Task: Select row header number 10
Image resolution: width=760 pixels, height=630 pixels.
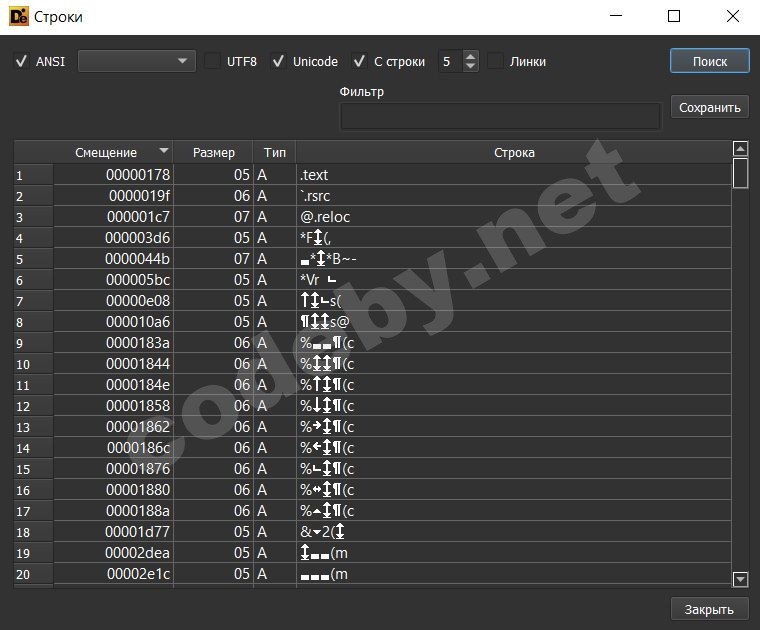Action: [33, 363]
